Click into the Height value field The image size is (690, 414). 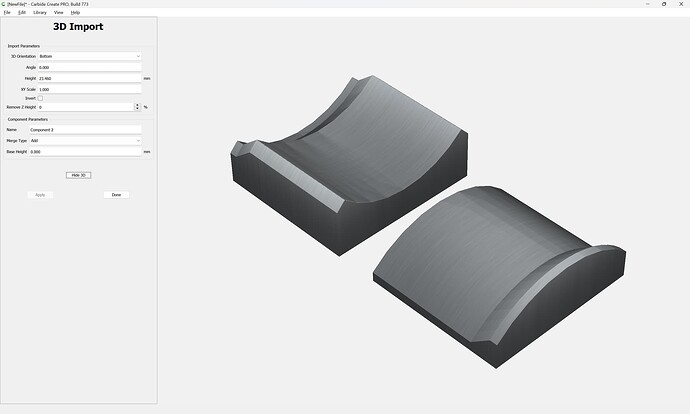click(x=90, y=78)
